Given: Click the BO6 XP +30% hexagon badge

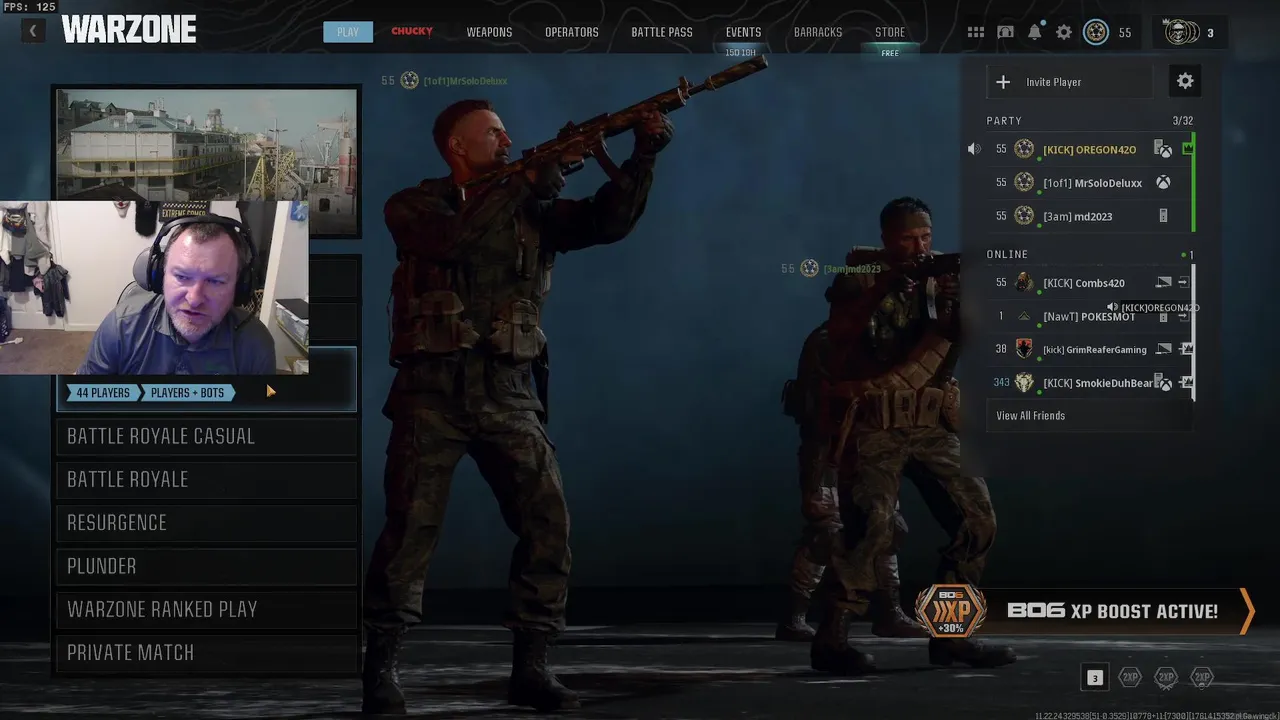Looking at the screenshot, I should point(950,610).
